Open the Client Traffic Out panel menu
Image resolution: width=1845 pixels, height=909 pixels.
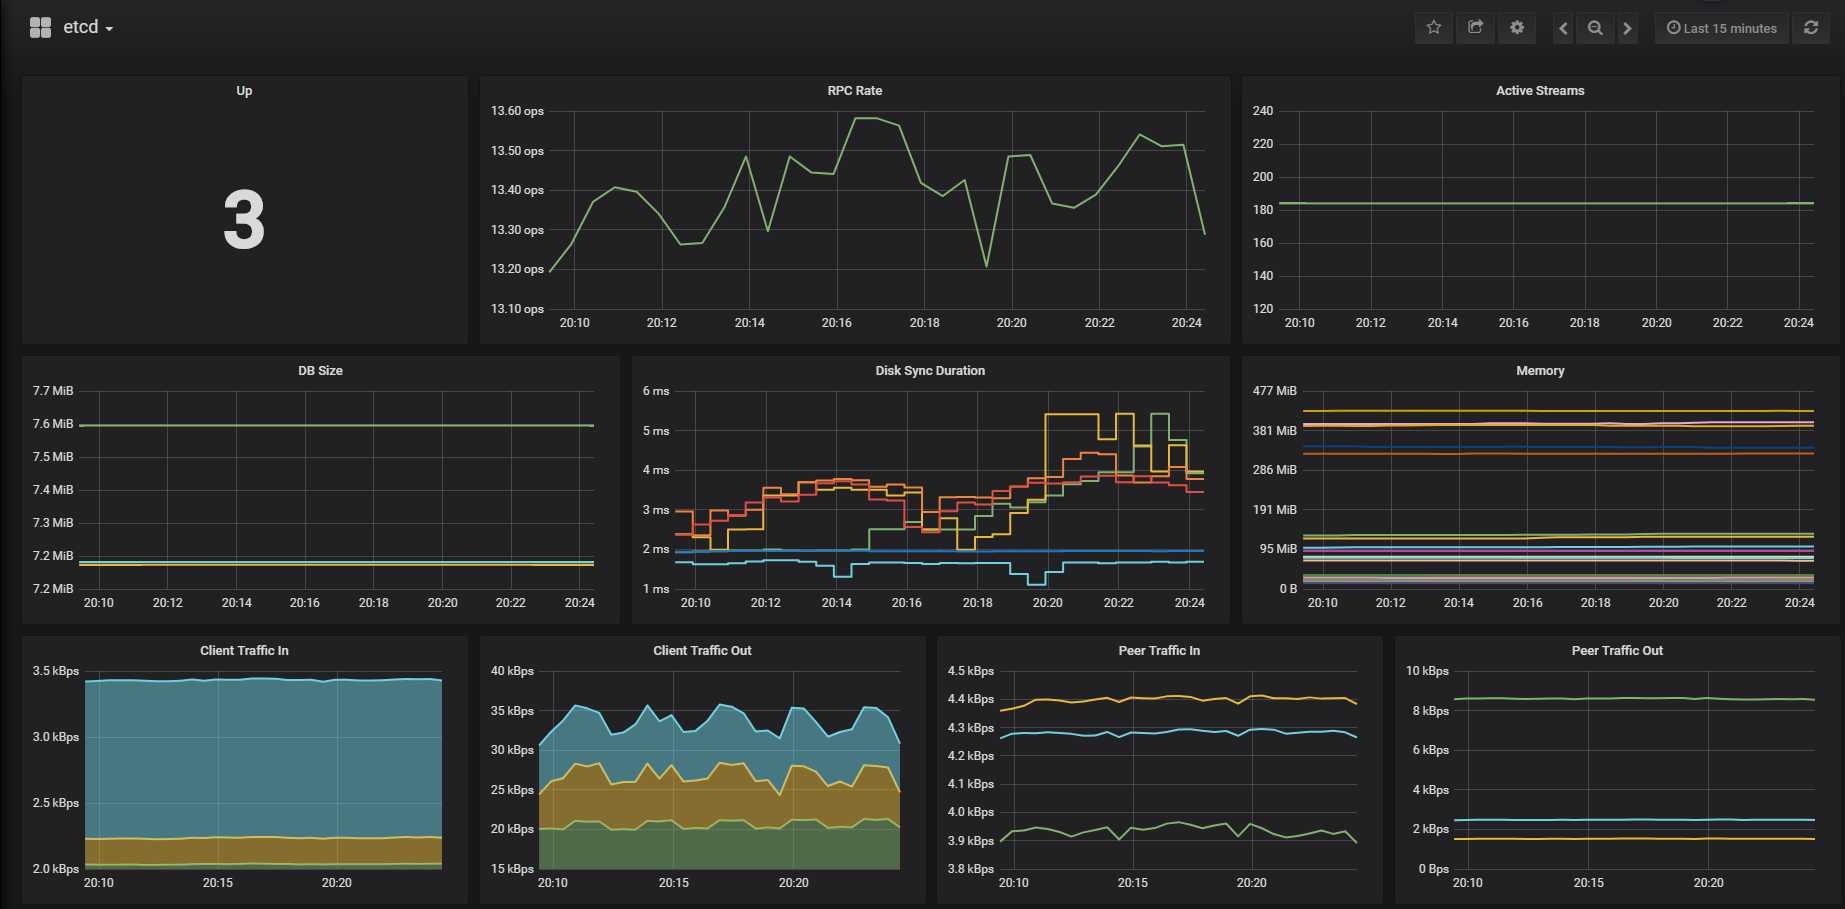pos(702,651)
